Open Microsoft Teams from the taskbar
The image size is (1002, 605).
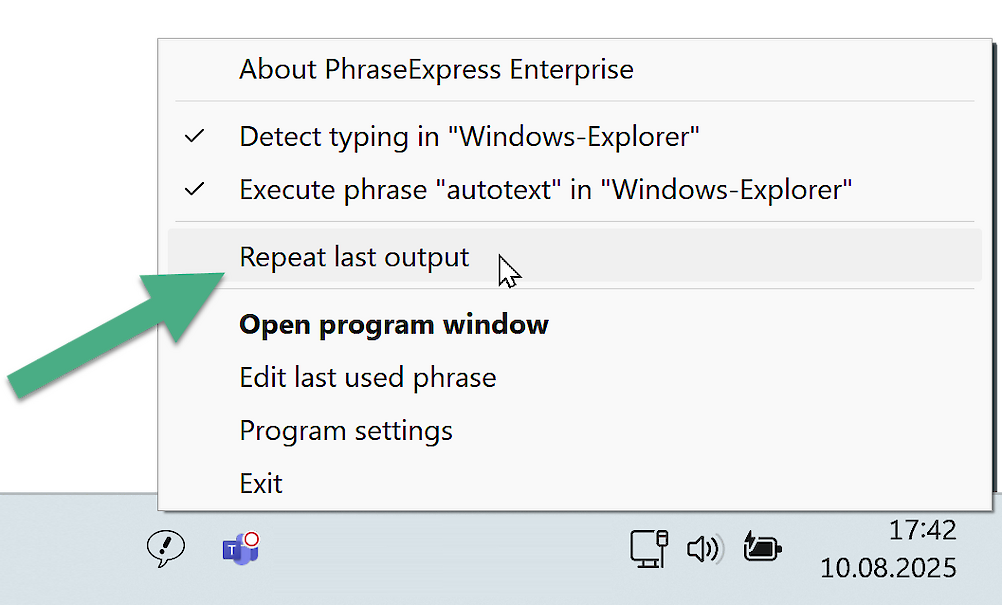(238, 549)
